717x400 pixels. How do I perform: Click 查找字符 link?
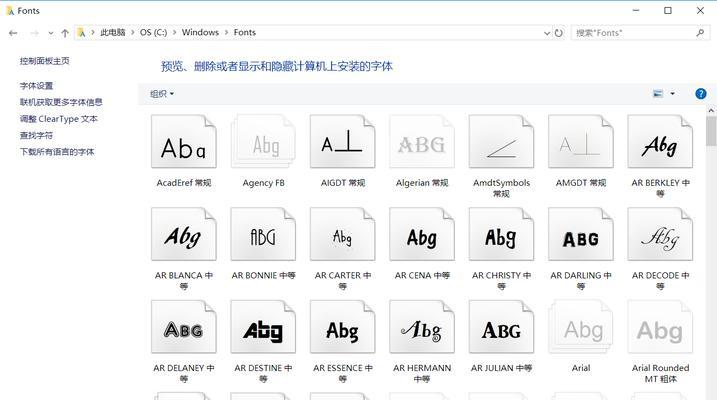(x=37, y=135)
